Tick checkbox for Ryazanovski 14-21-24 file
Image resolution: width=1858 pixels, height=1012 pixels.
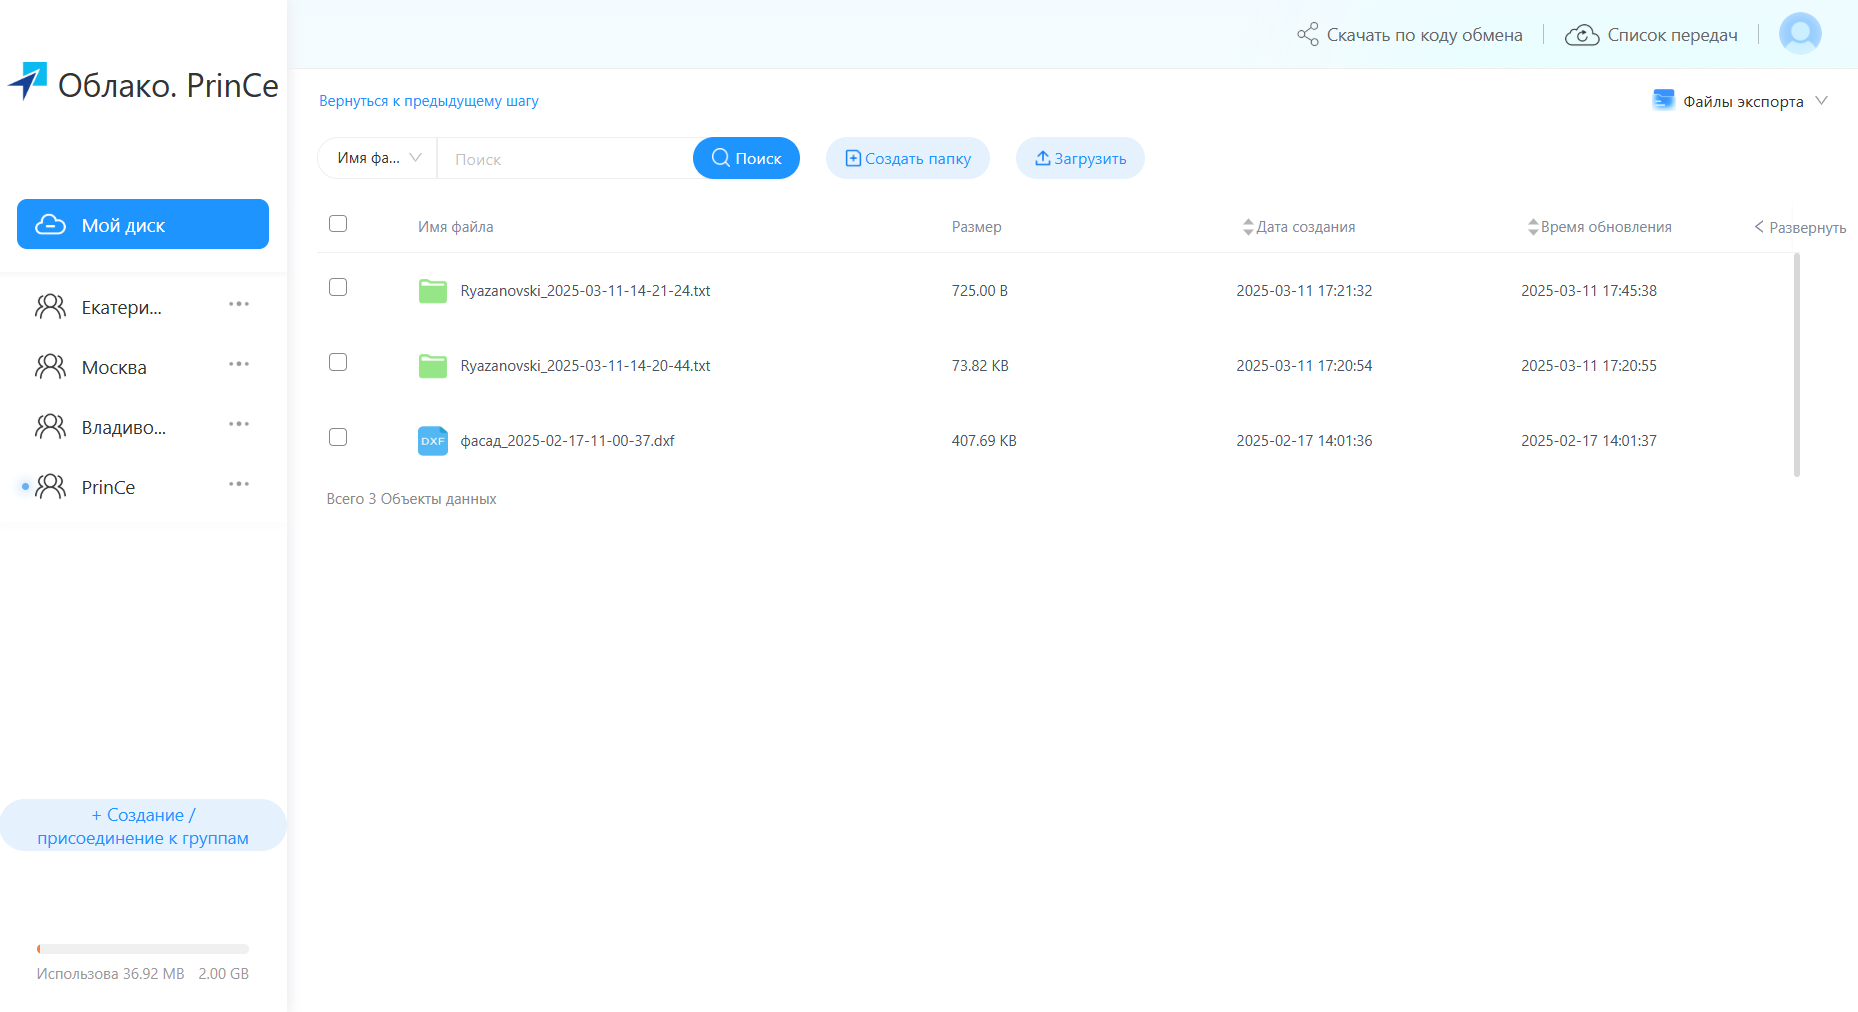tap(338, 288)
